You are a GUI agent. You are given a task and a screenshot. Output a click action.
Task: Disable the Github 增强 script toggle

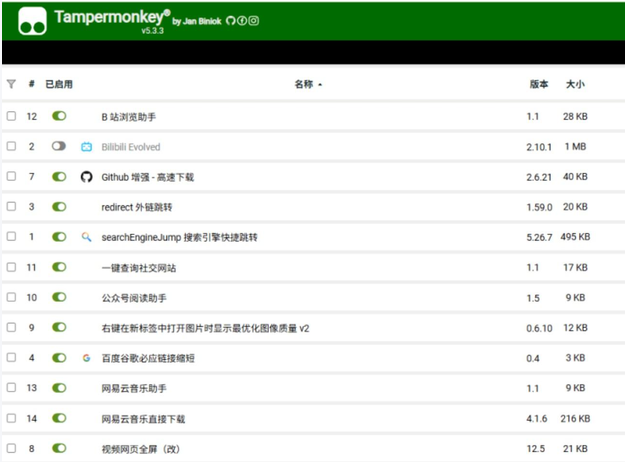[x=59, y=176]
